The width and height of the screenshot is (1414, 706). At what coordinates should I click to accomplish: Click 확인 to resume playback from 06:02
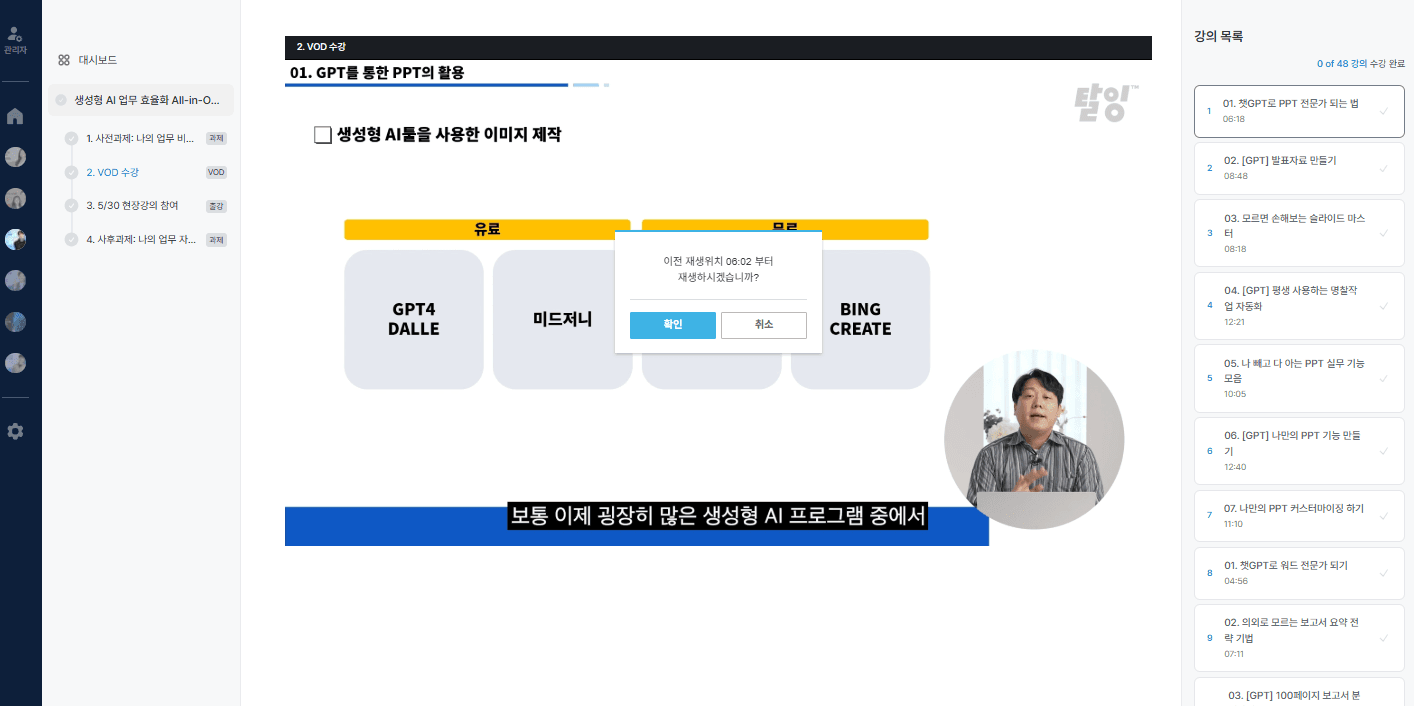click(672, 325)
